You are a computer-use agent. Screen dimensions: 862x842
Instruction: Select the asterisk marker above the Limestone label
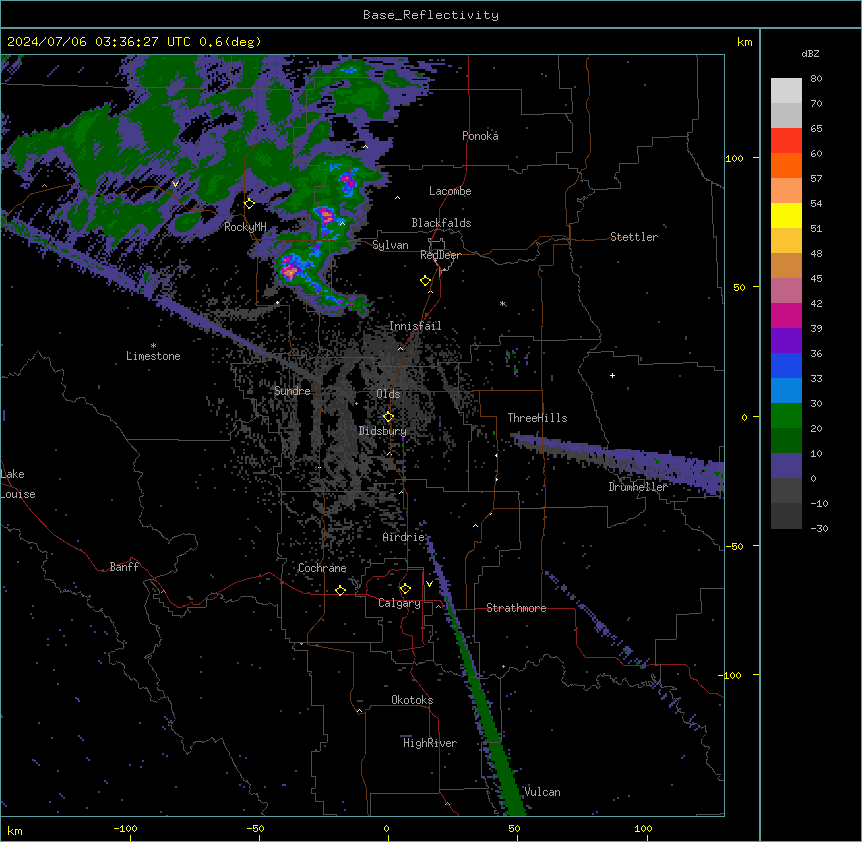coord(153,346)
